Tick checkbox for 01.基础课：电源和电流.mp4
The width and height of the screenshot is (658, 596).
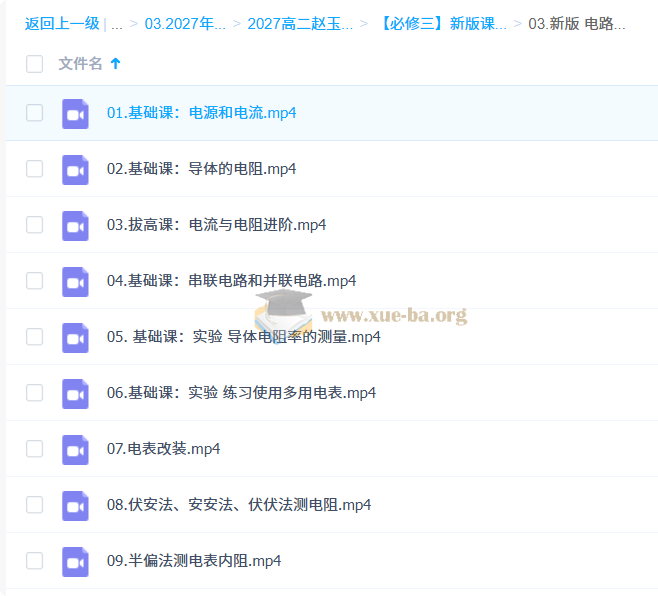34,113
